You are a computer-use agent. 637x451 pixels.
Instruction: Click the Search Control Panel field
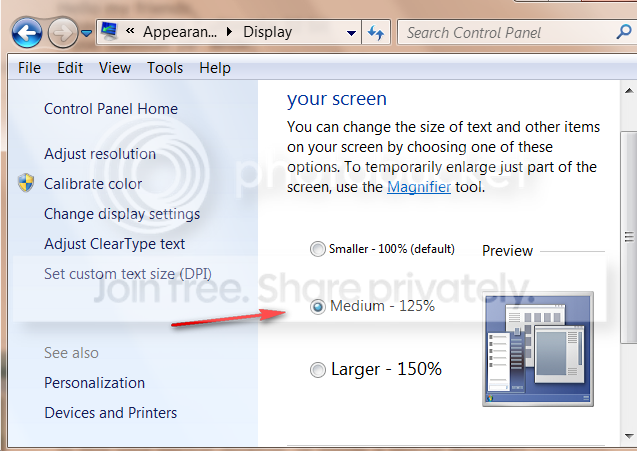pos(509,33)
